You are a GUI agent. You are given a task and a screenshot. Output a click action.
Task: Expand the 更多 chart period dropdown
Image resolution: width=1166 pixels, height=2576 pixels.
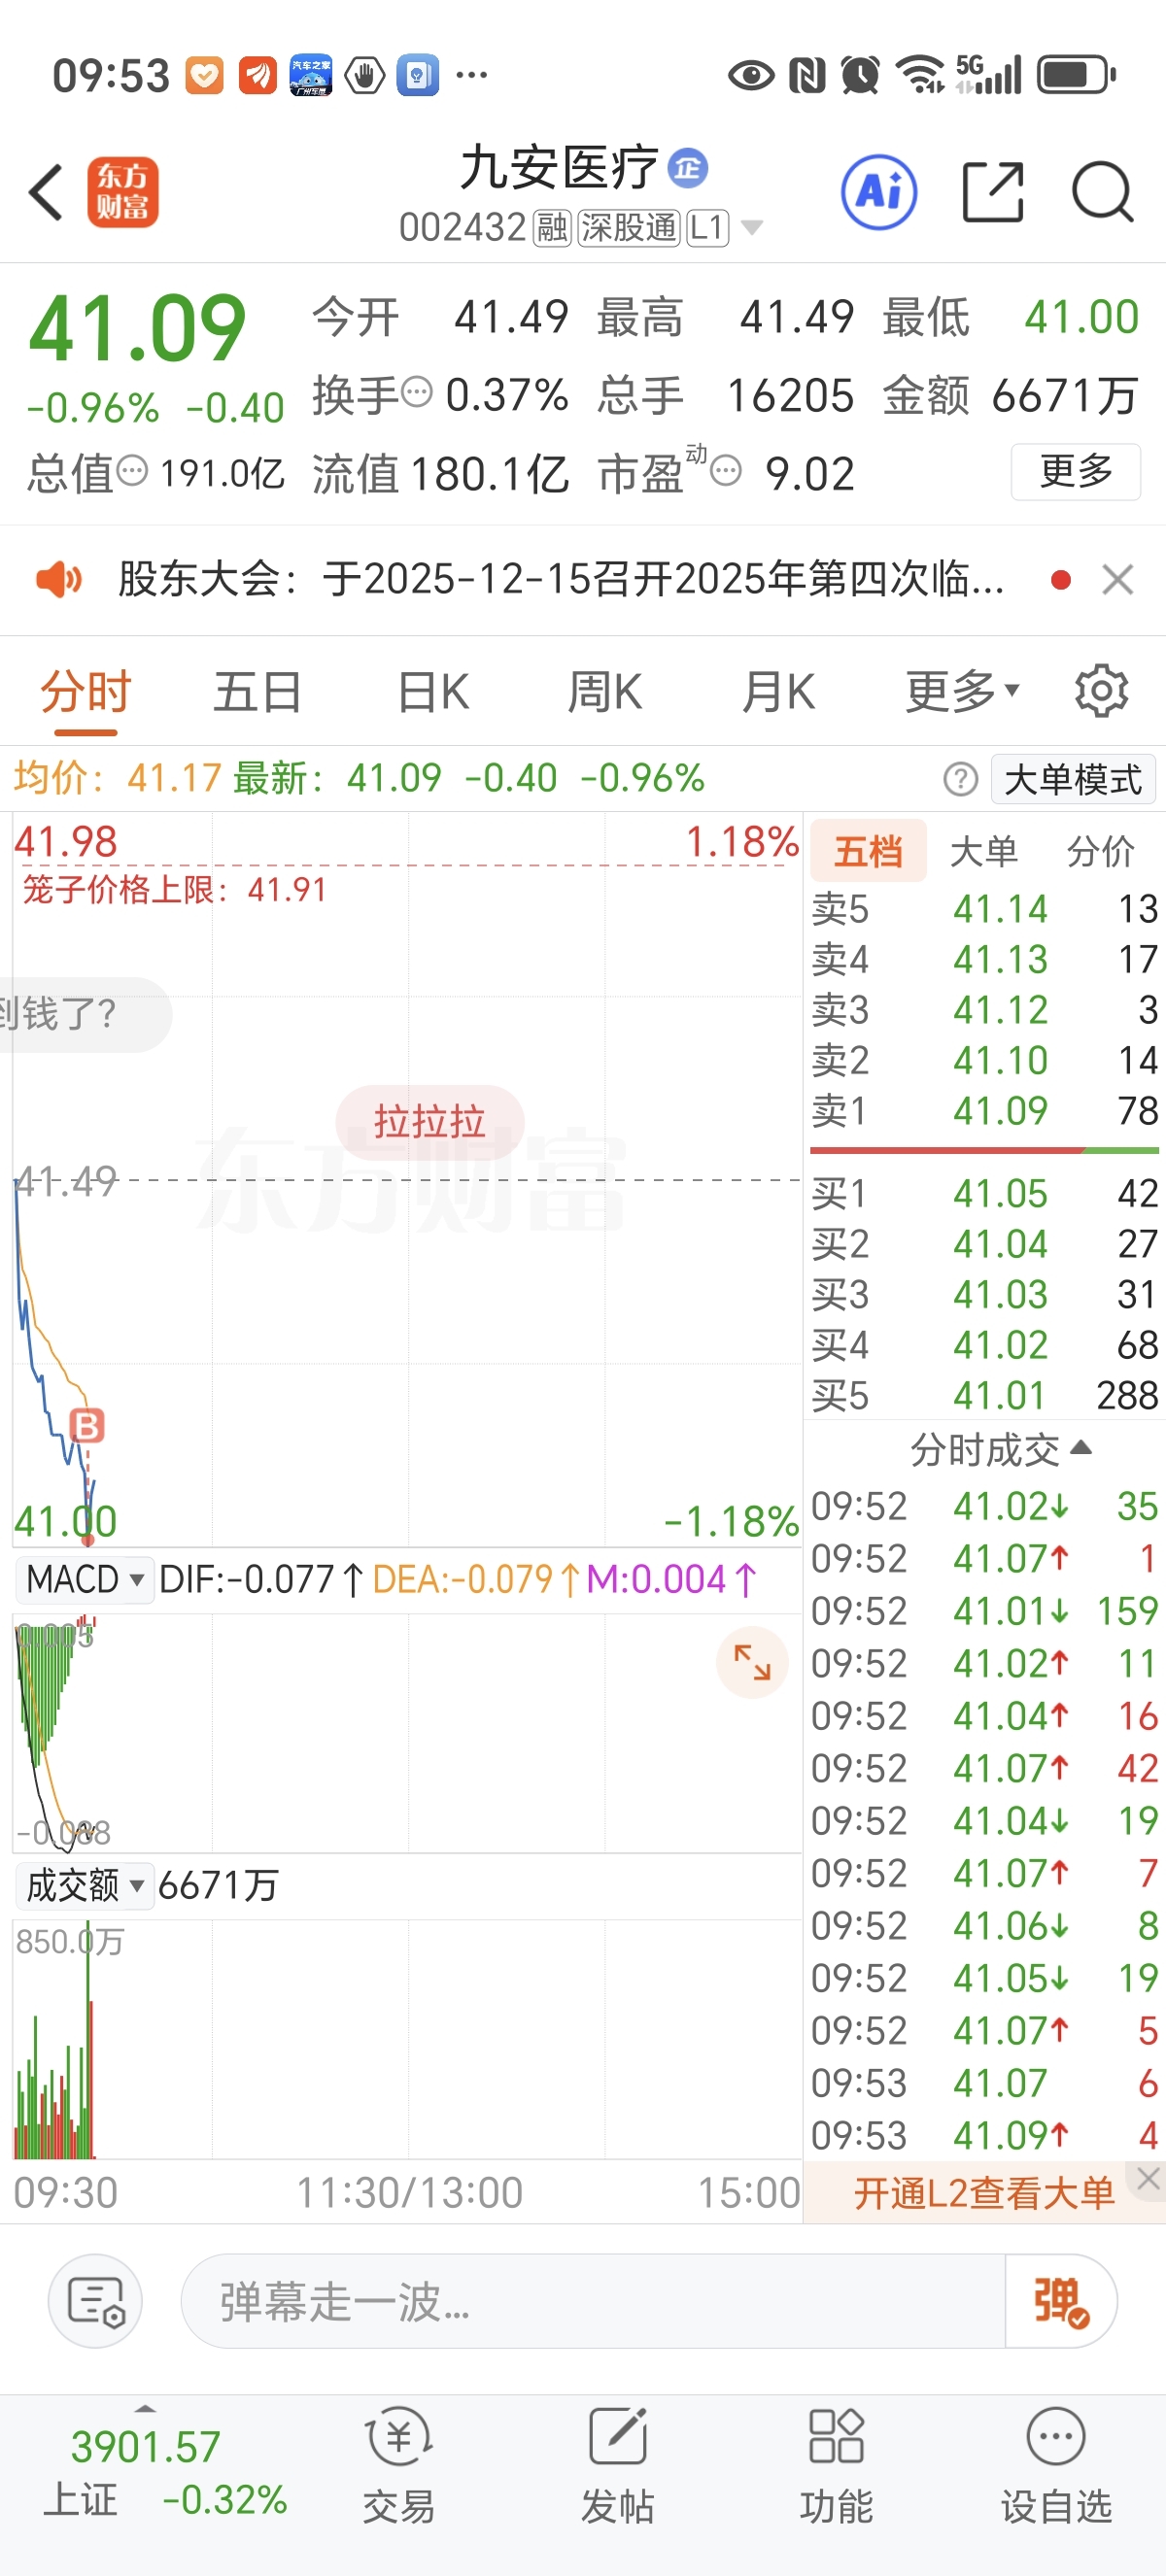click(962, 690)
